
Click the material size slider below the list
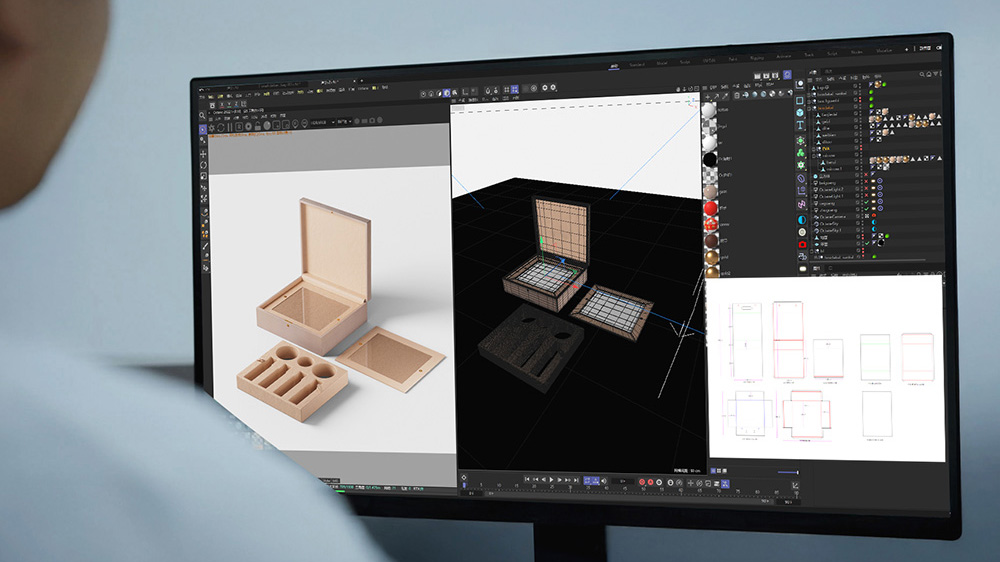[788, 473]
